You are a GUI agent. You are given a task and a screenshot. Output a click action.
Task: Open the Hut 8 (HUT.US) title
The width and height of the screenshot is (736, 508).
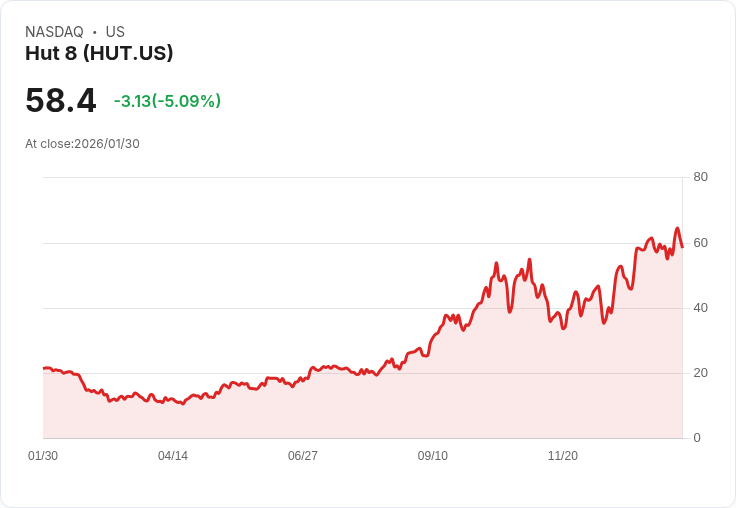tap(99, 53)
